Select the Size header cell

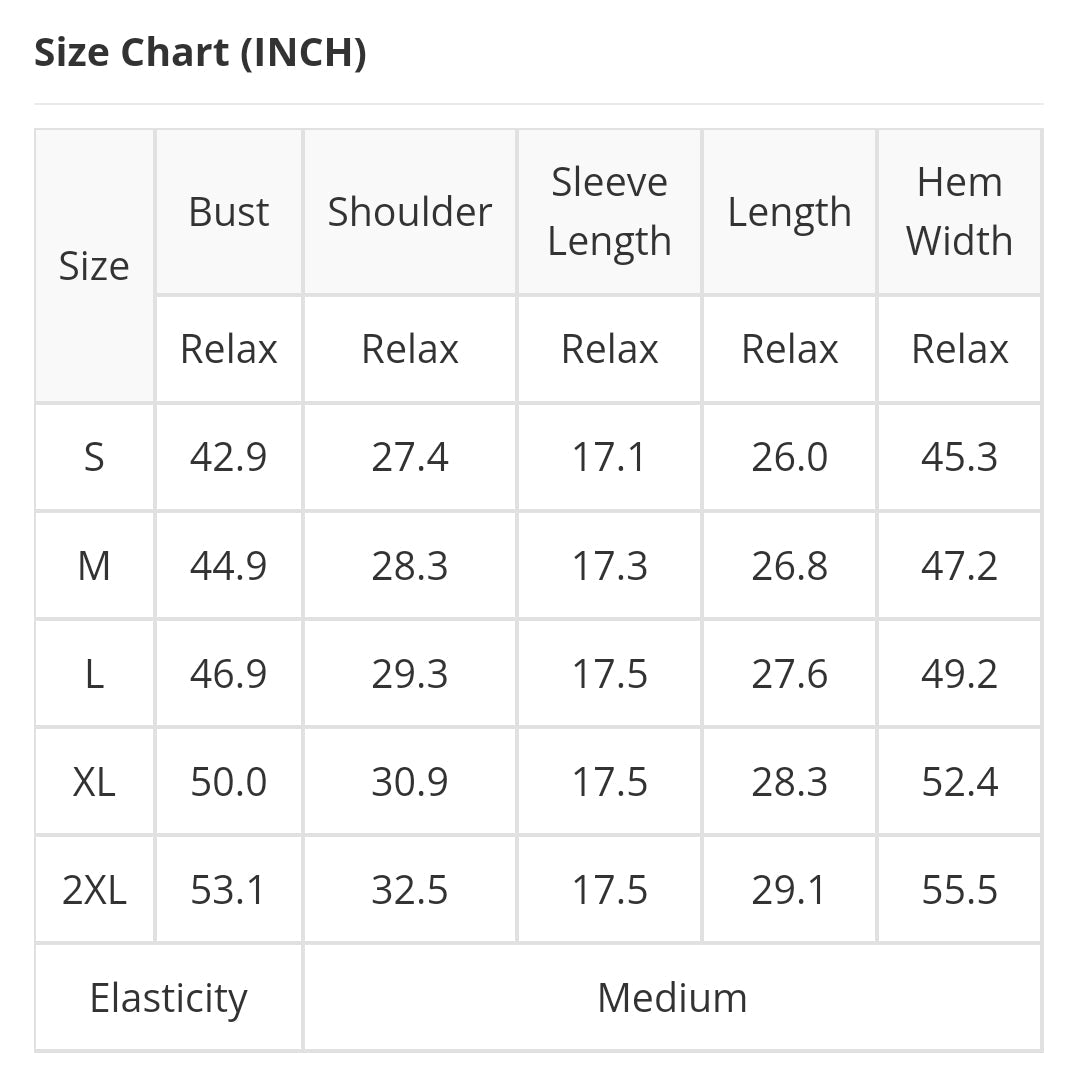[x=94, y=266]
